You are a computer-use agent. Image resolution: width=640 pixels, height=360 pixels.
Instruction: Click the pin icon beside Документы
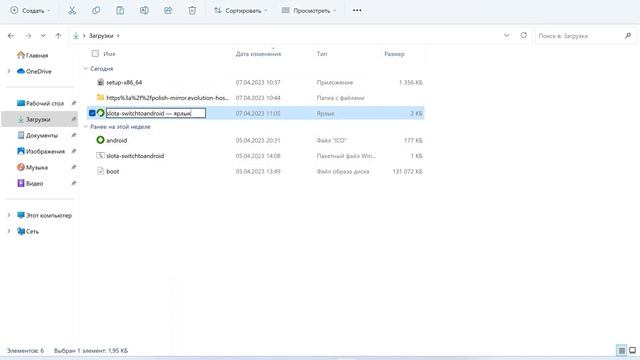pos(73,135)
